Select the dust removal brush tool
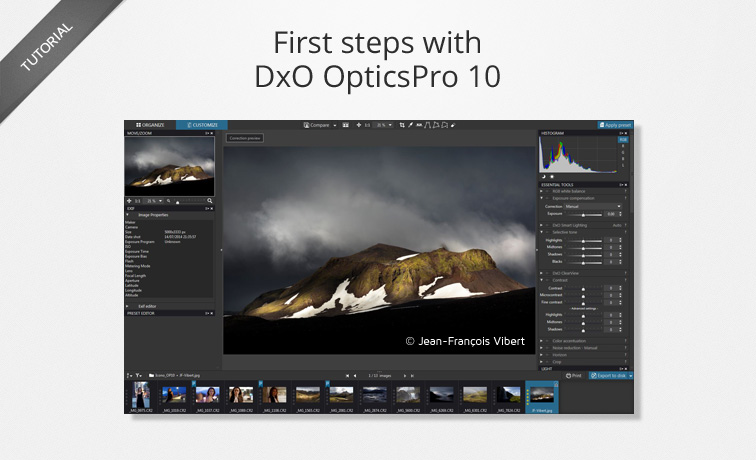Screen dimensions: 756x460 click(453, 125)
